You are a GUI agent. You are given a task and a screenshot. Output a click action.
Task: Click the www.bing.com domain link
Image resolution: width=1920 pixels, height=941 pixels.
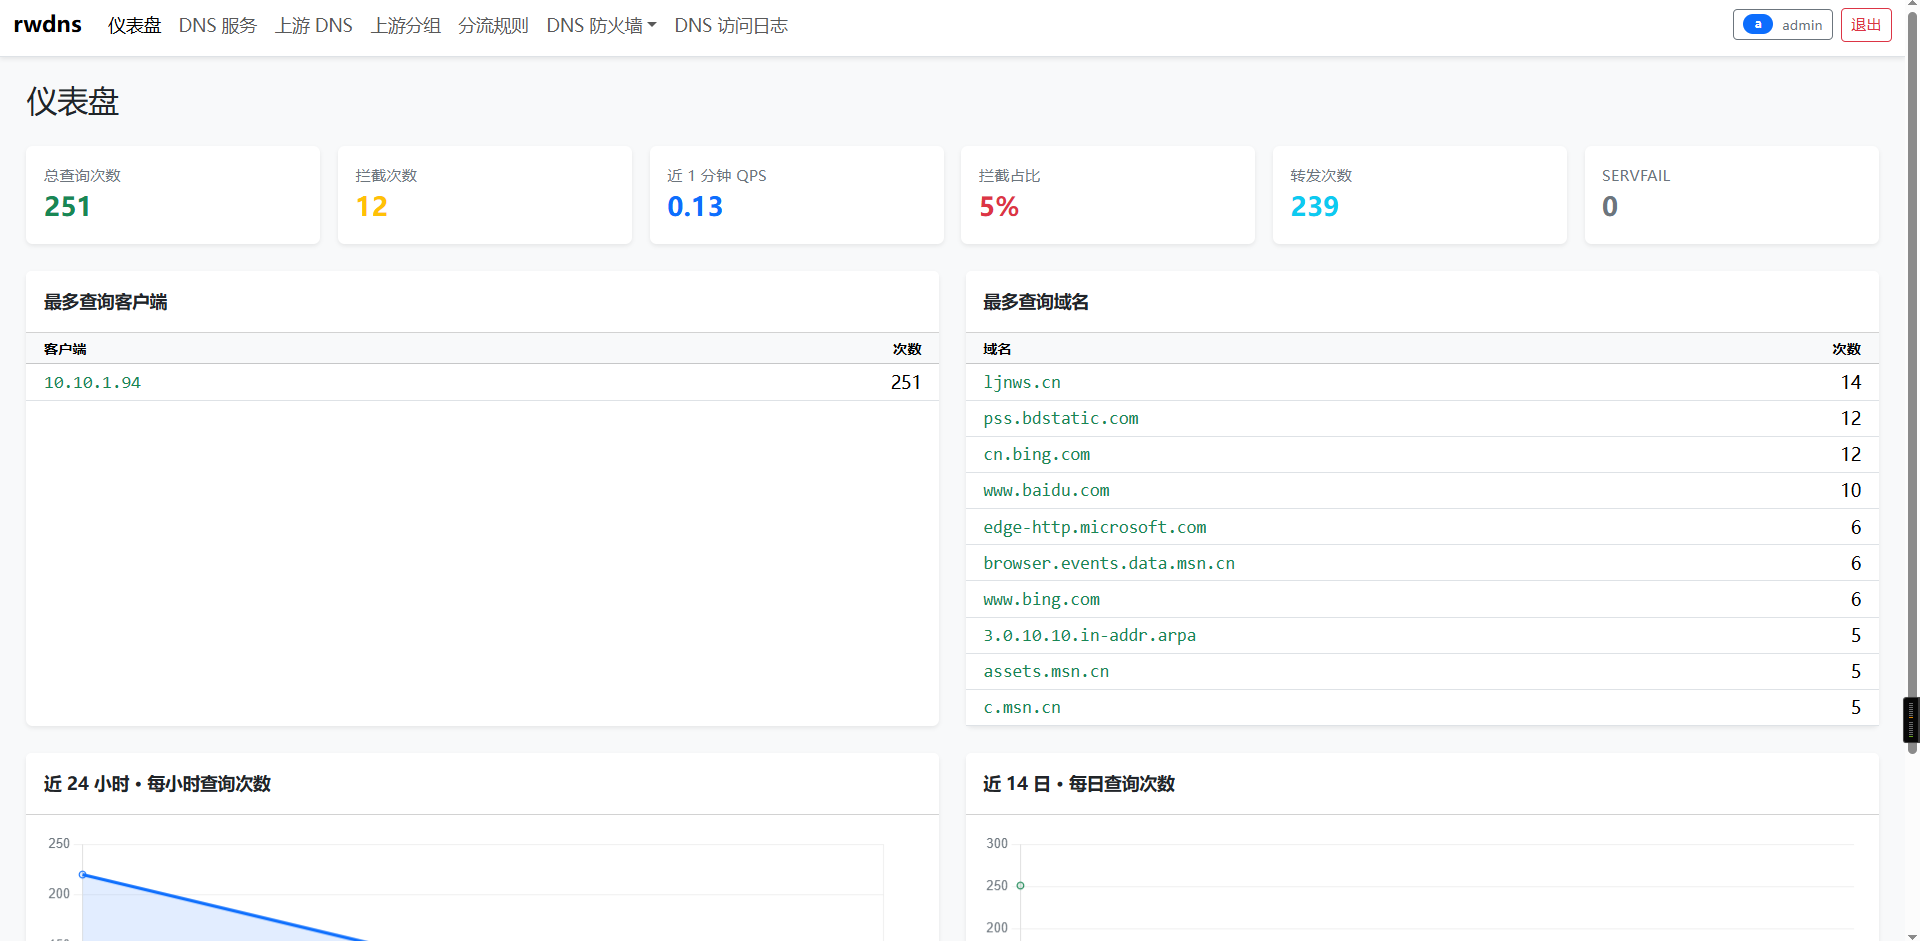click(x=1042, y=599)
